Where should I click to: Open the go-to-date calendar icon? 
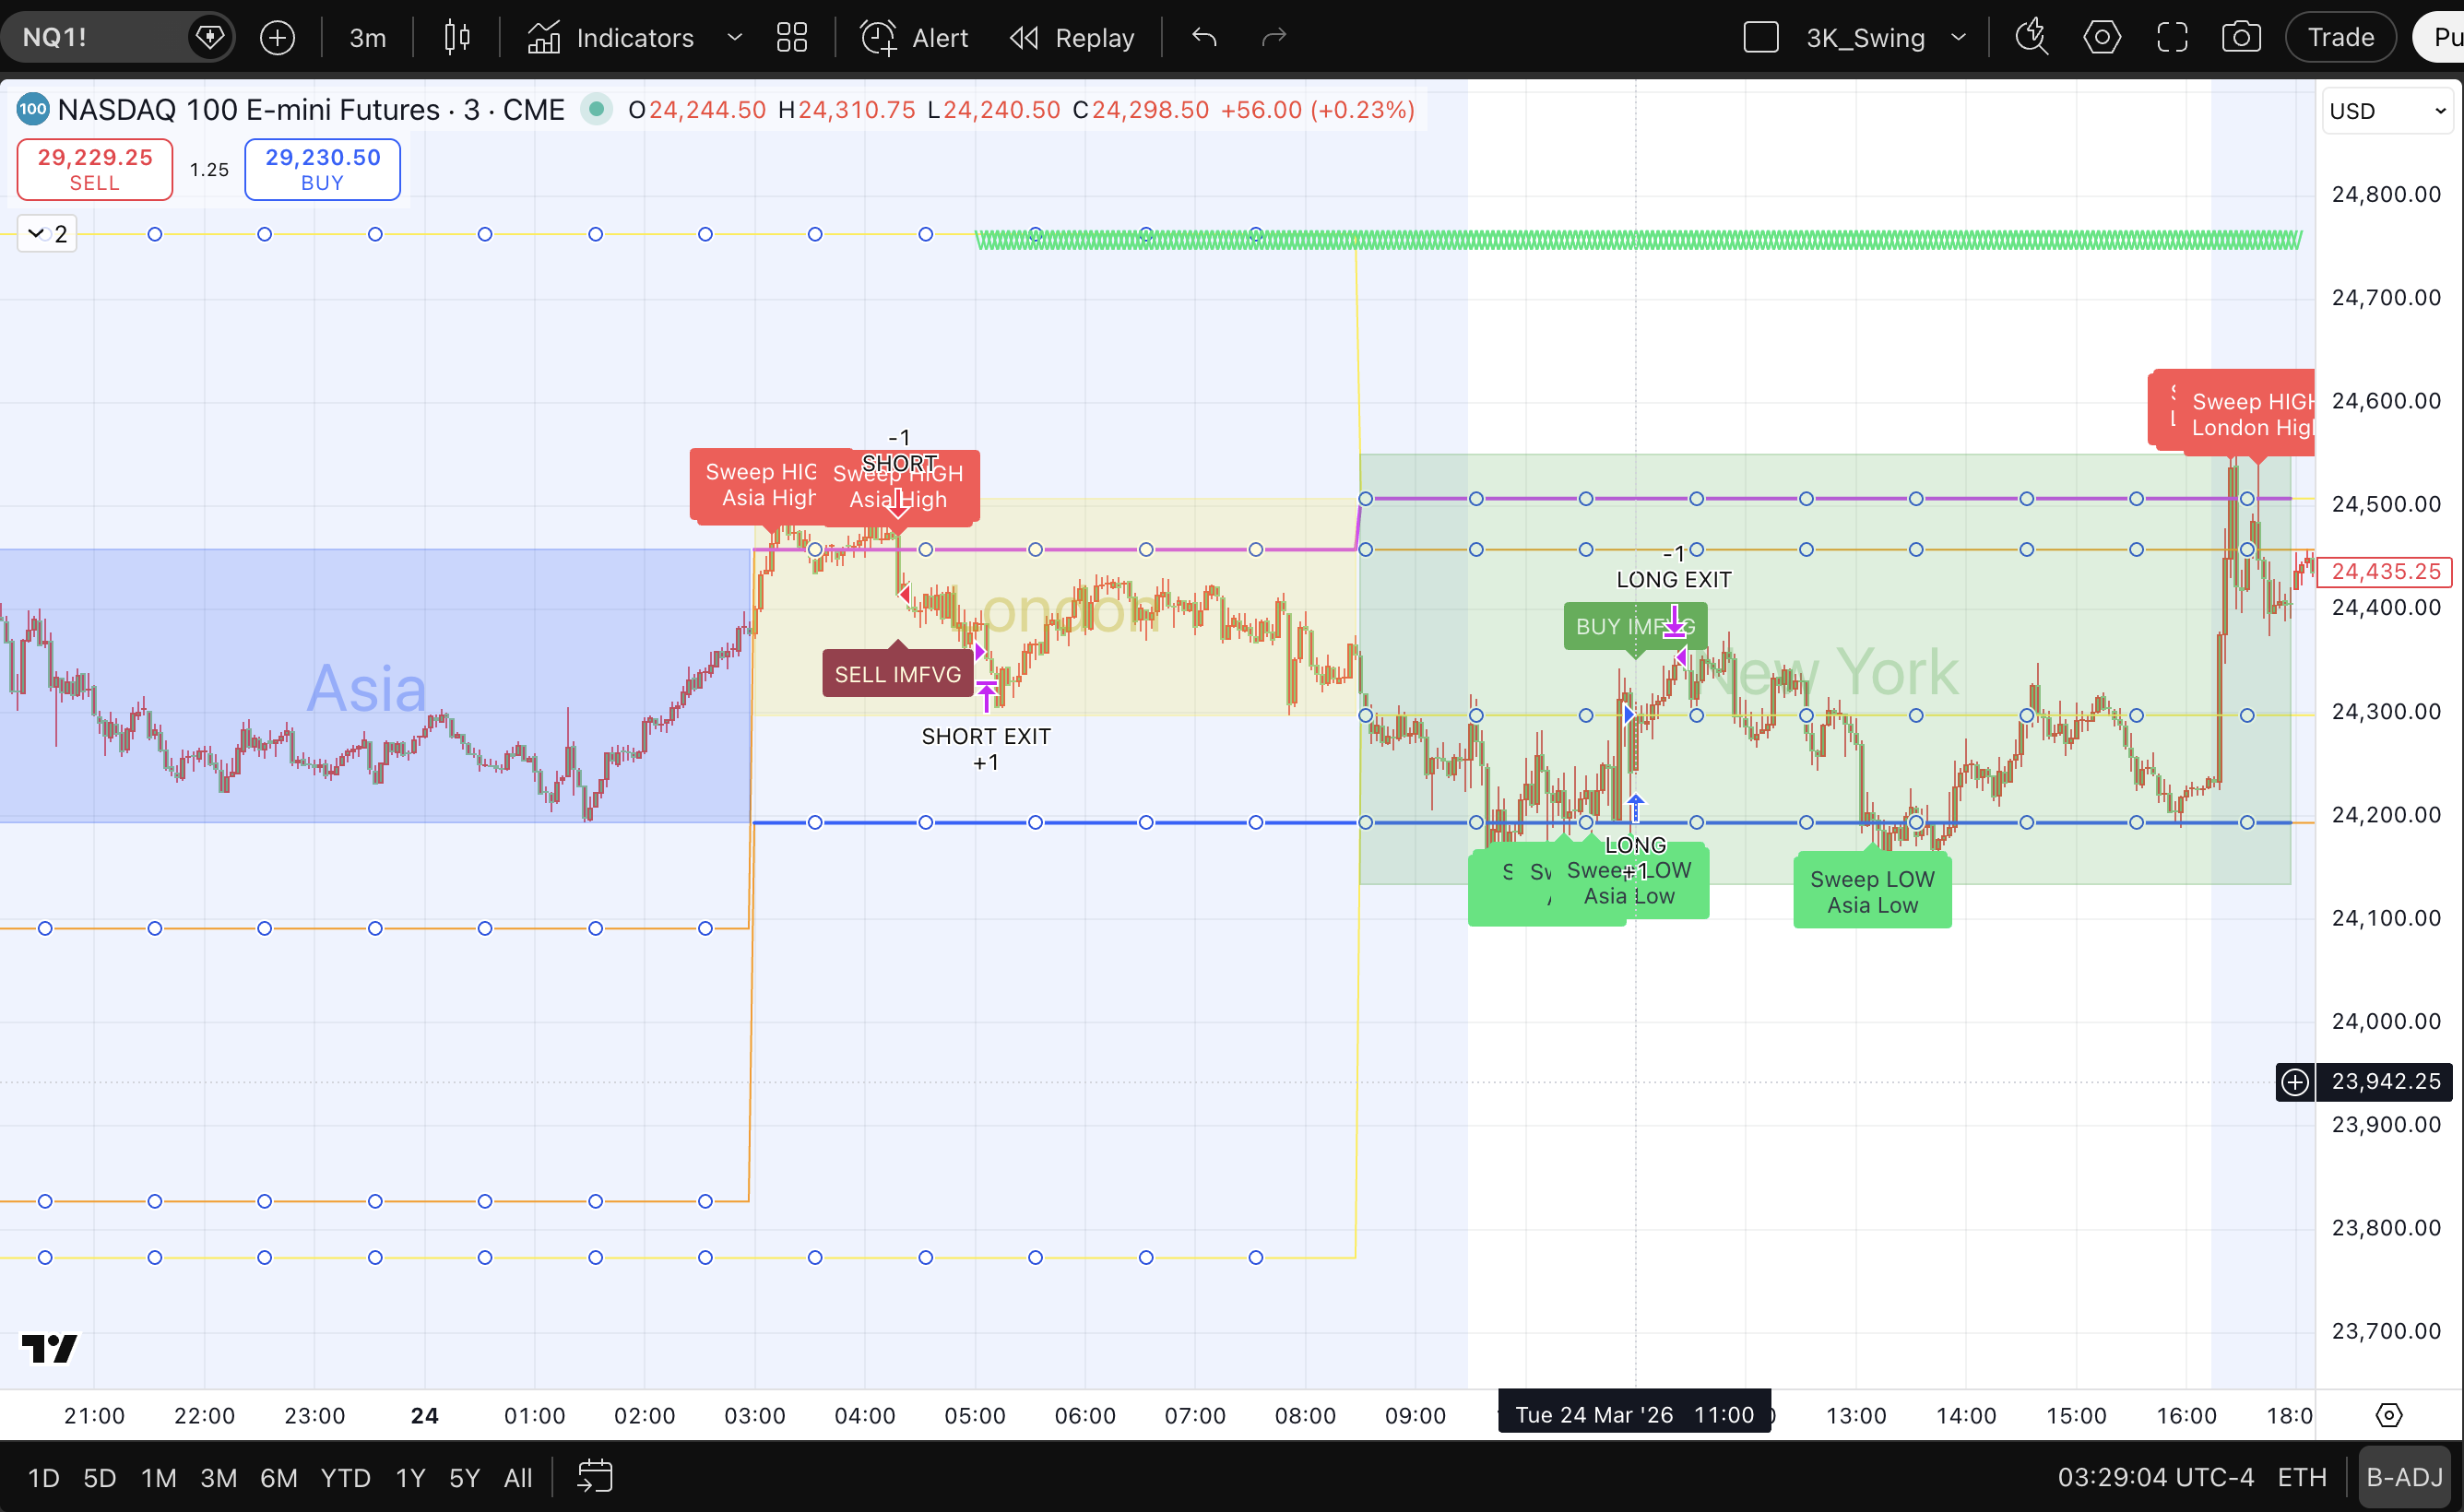(x=596, y=1477)
